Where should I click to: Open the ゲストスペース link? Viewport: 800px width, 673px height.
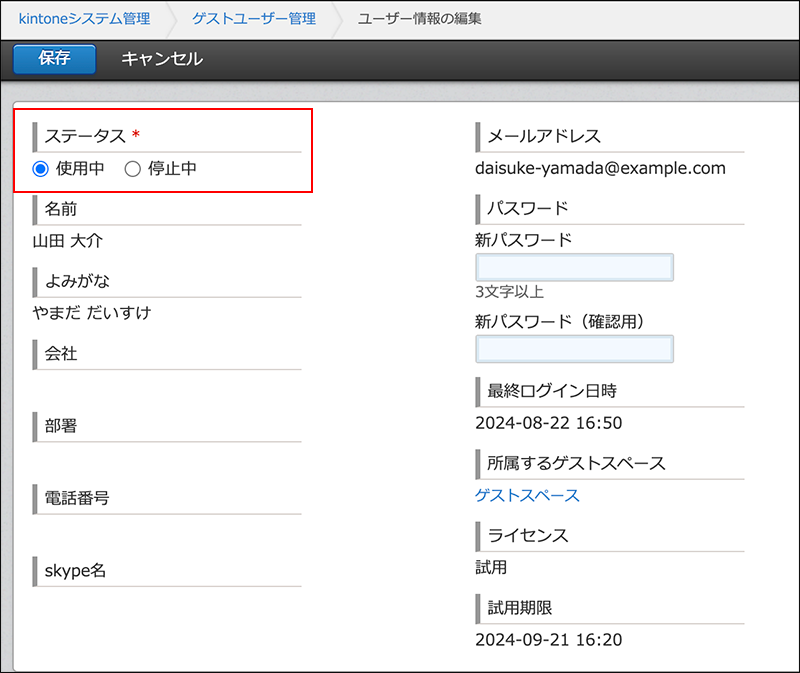(x=528, y=495)
